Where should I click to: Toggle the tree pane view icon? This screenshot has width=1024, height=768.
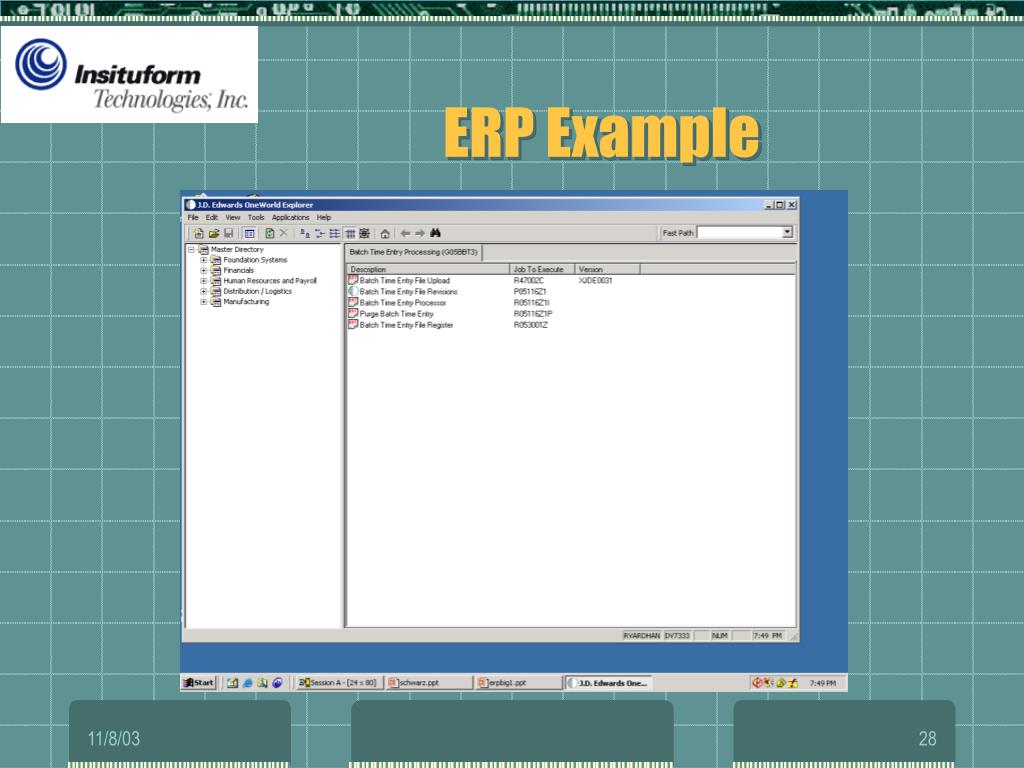point(249,233)
